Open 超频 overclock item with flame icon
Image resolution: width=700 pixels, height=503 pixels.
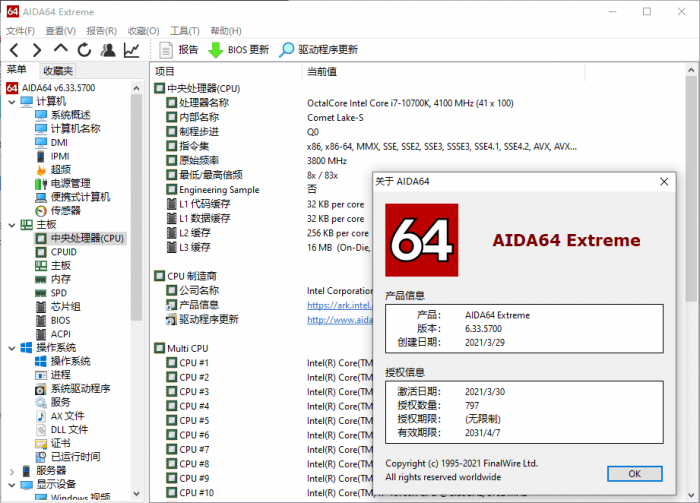click(60, 170)
